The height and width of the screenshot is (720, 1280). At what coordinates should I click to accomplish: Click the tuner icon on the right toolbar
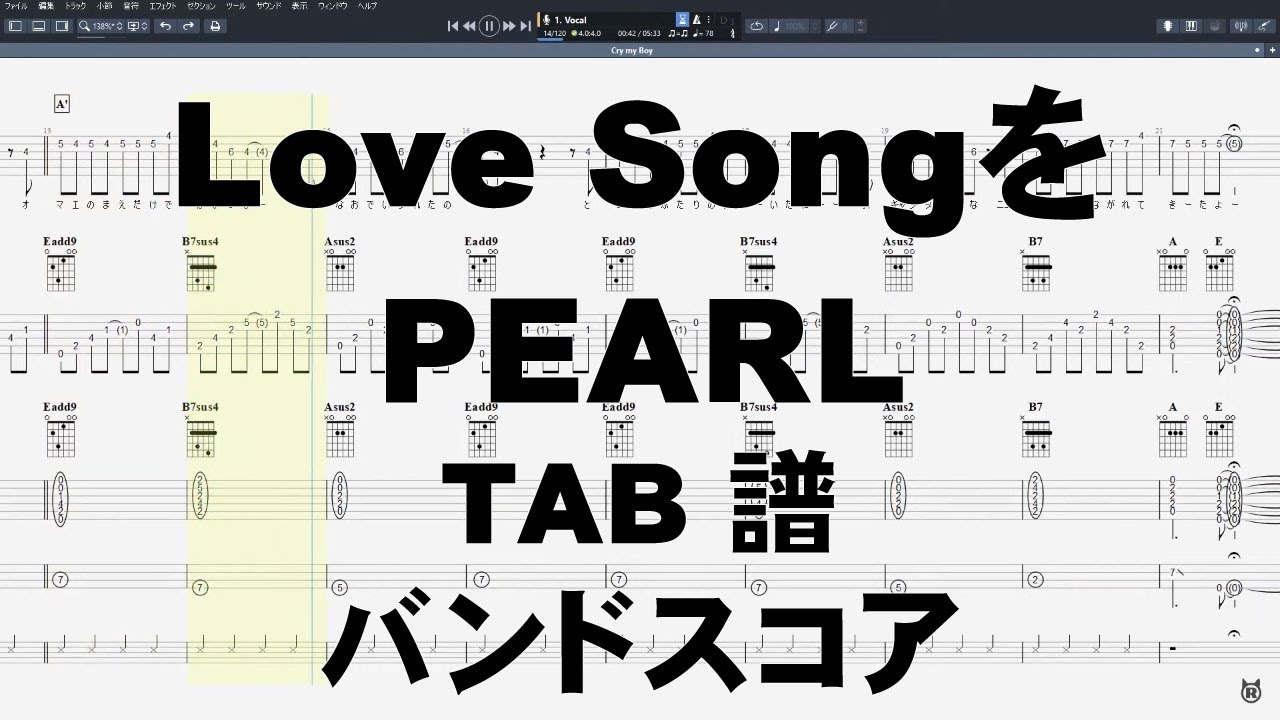click(1241, 25)
